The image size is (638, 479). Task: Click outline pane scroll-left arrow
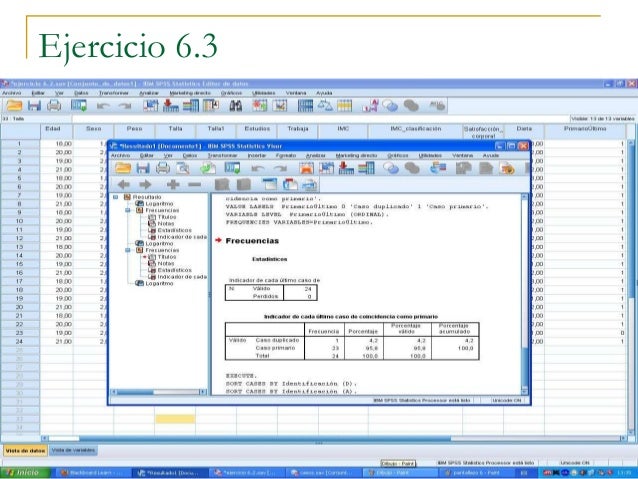click(115, 392)
